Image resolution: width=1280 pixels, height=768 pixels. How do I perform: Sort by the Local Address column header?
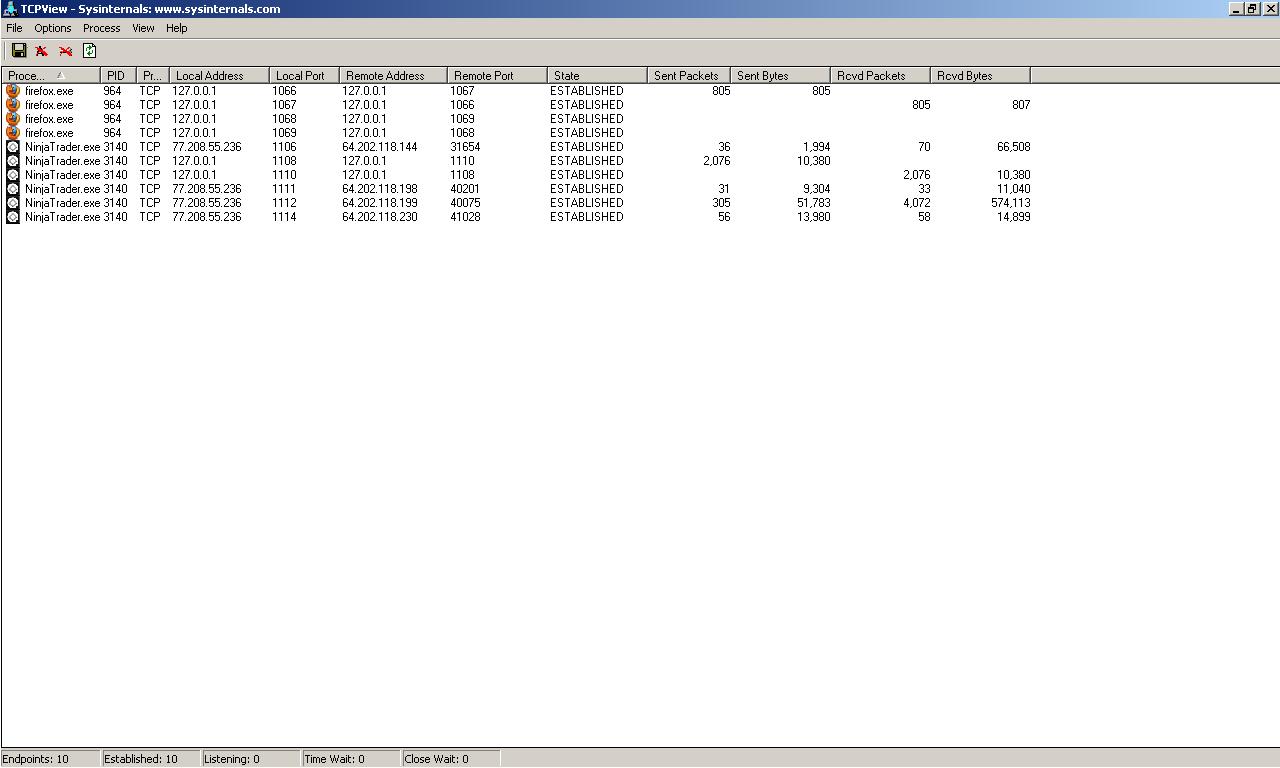coord(220,76)
